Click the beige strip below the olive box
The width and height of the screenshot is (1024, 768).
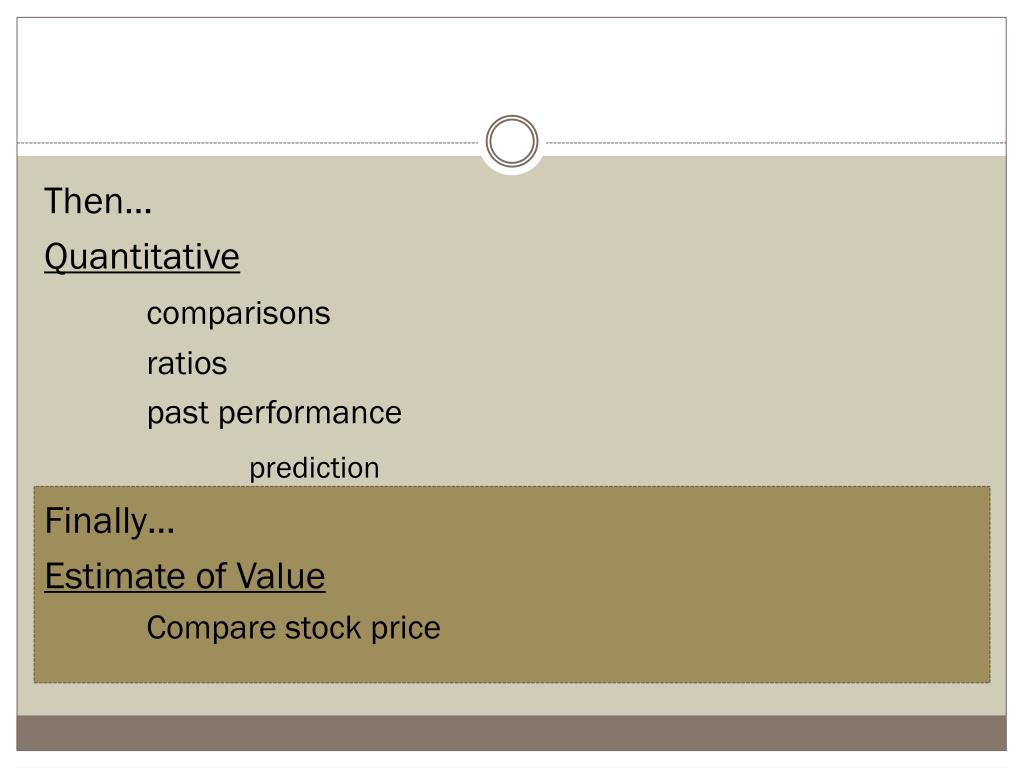511,699
